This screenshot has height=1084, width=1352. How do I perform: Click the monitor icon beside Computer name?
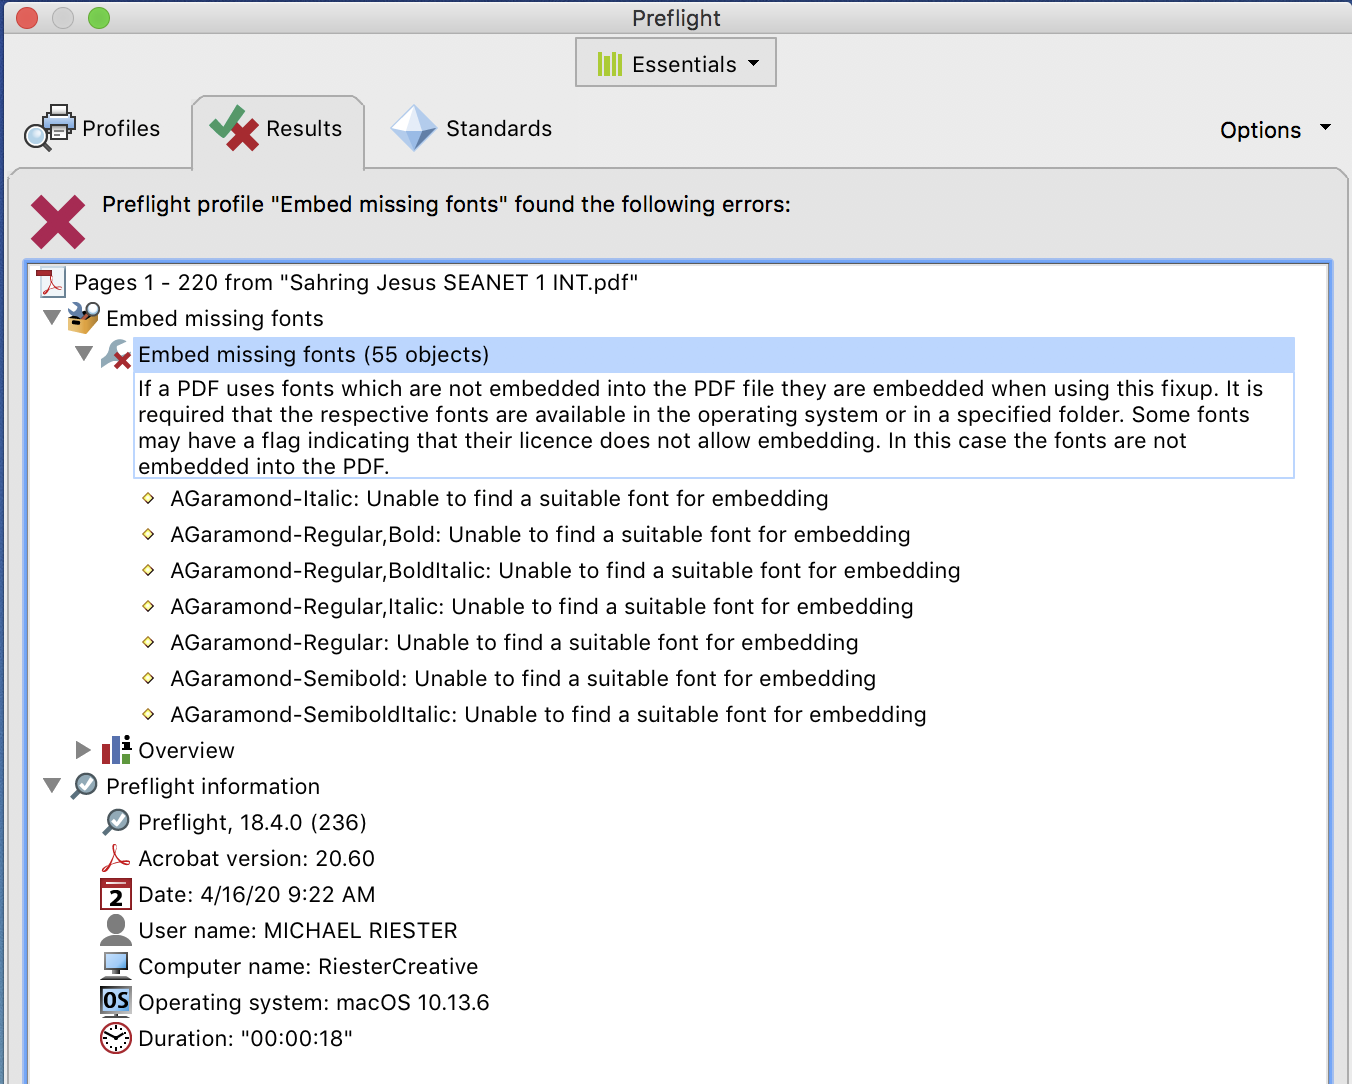click(x=116, y=966)
